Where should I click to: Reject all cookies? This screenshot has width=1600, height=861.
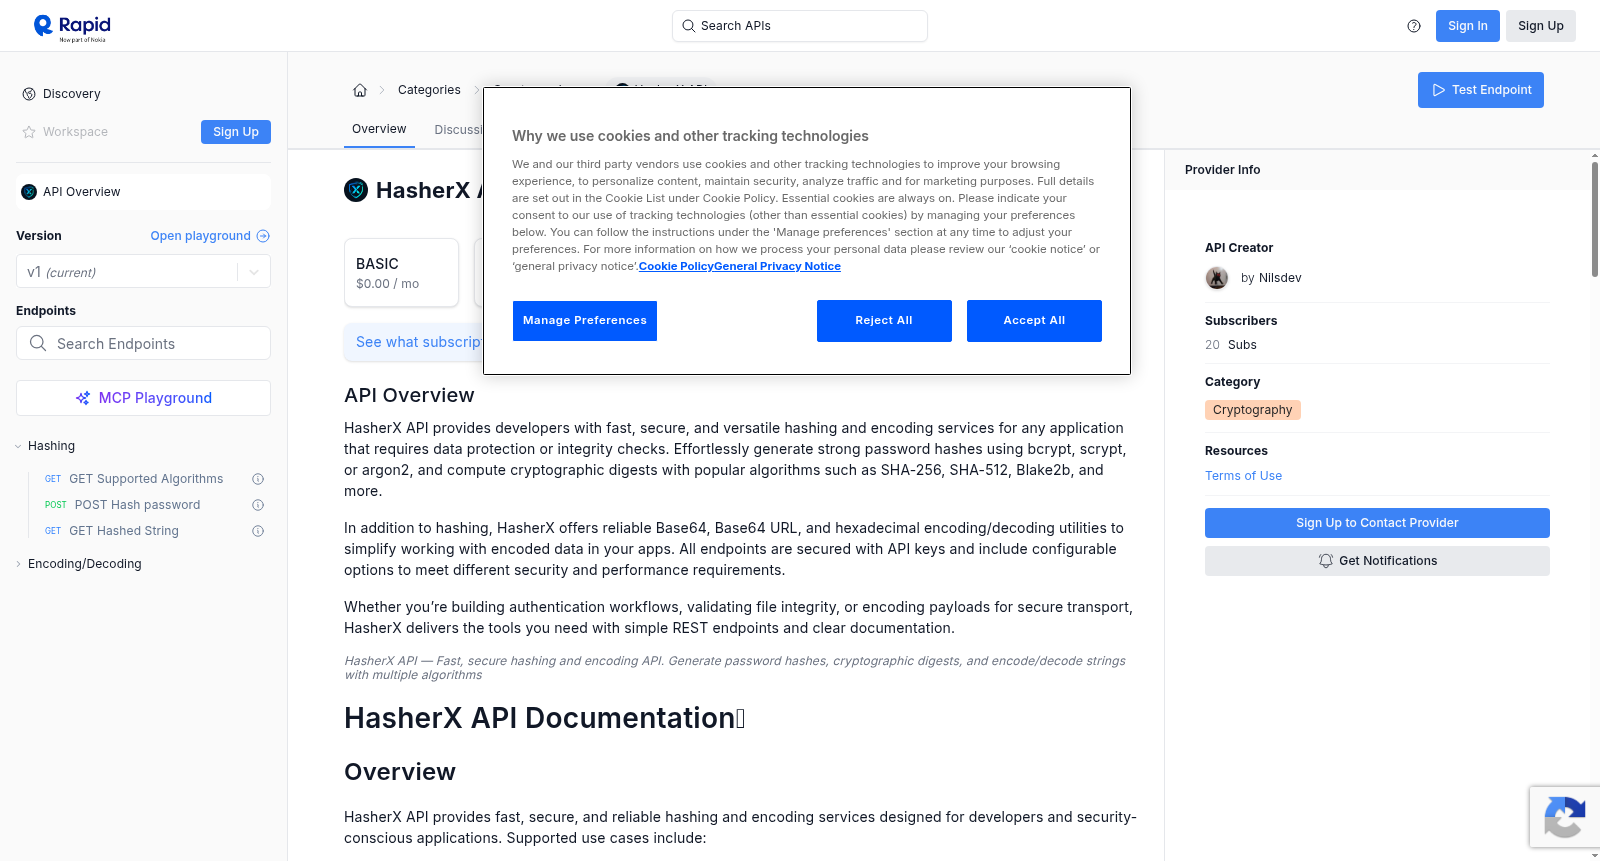point(884,321)
